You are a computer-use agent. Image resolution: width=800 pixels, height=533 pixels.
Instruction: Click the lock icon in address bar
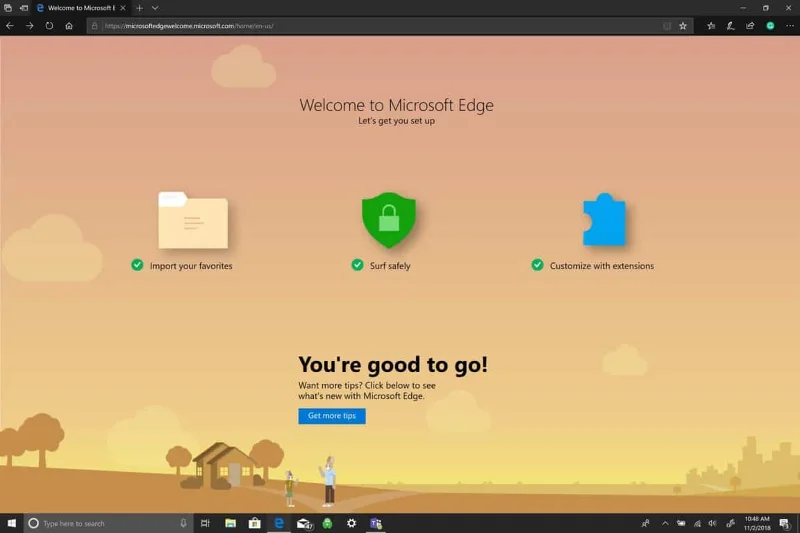point(94,26)
